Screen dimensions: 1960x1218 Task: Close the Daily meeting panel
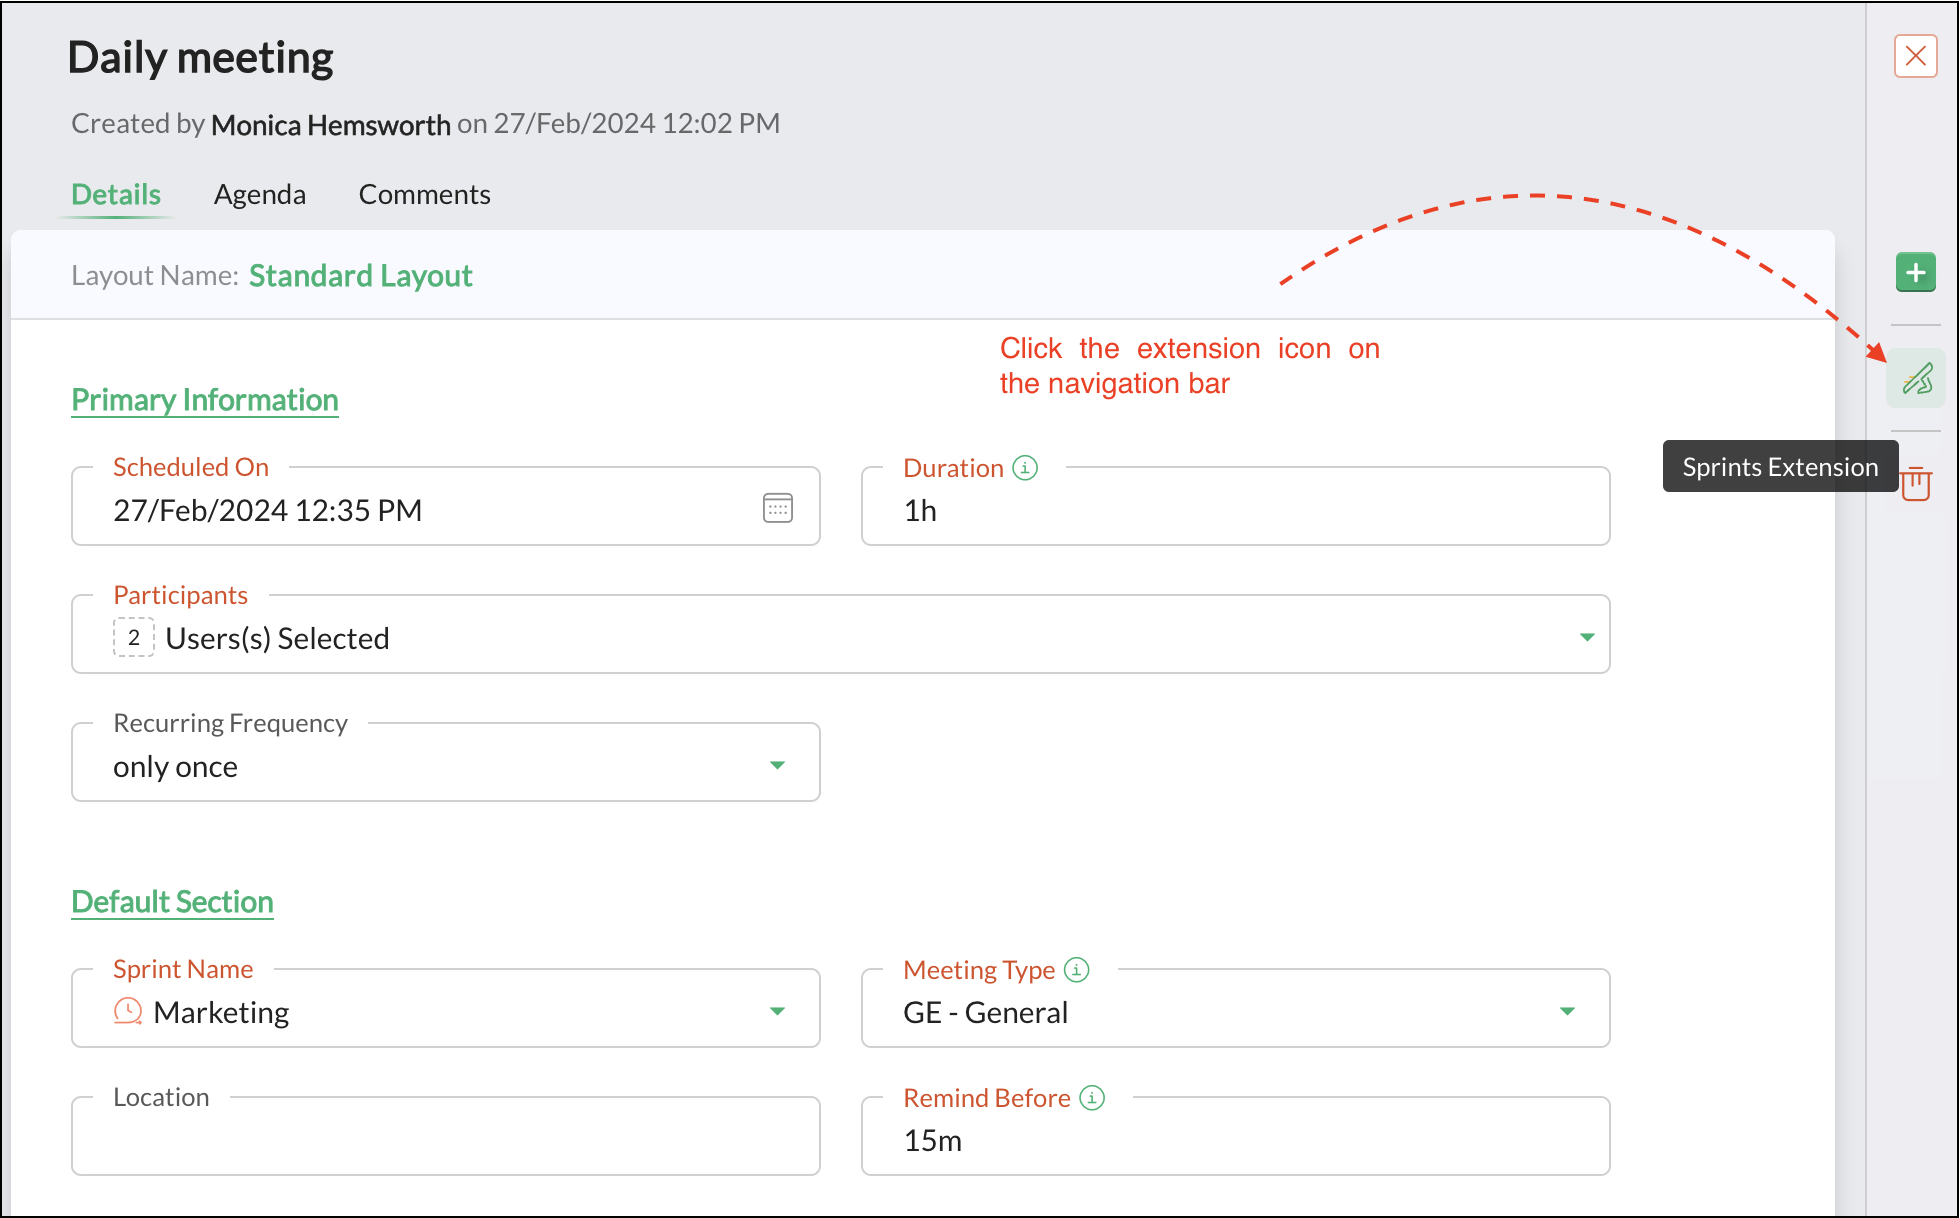1915,56
